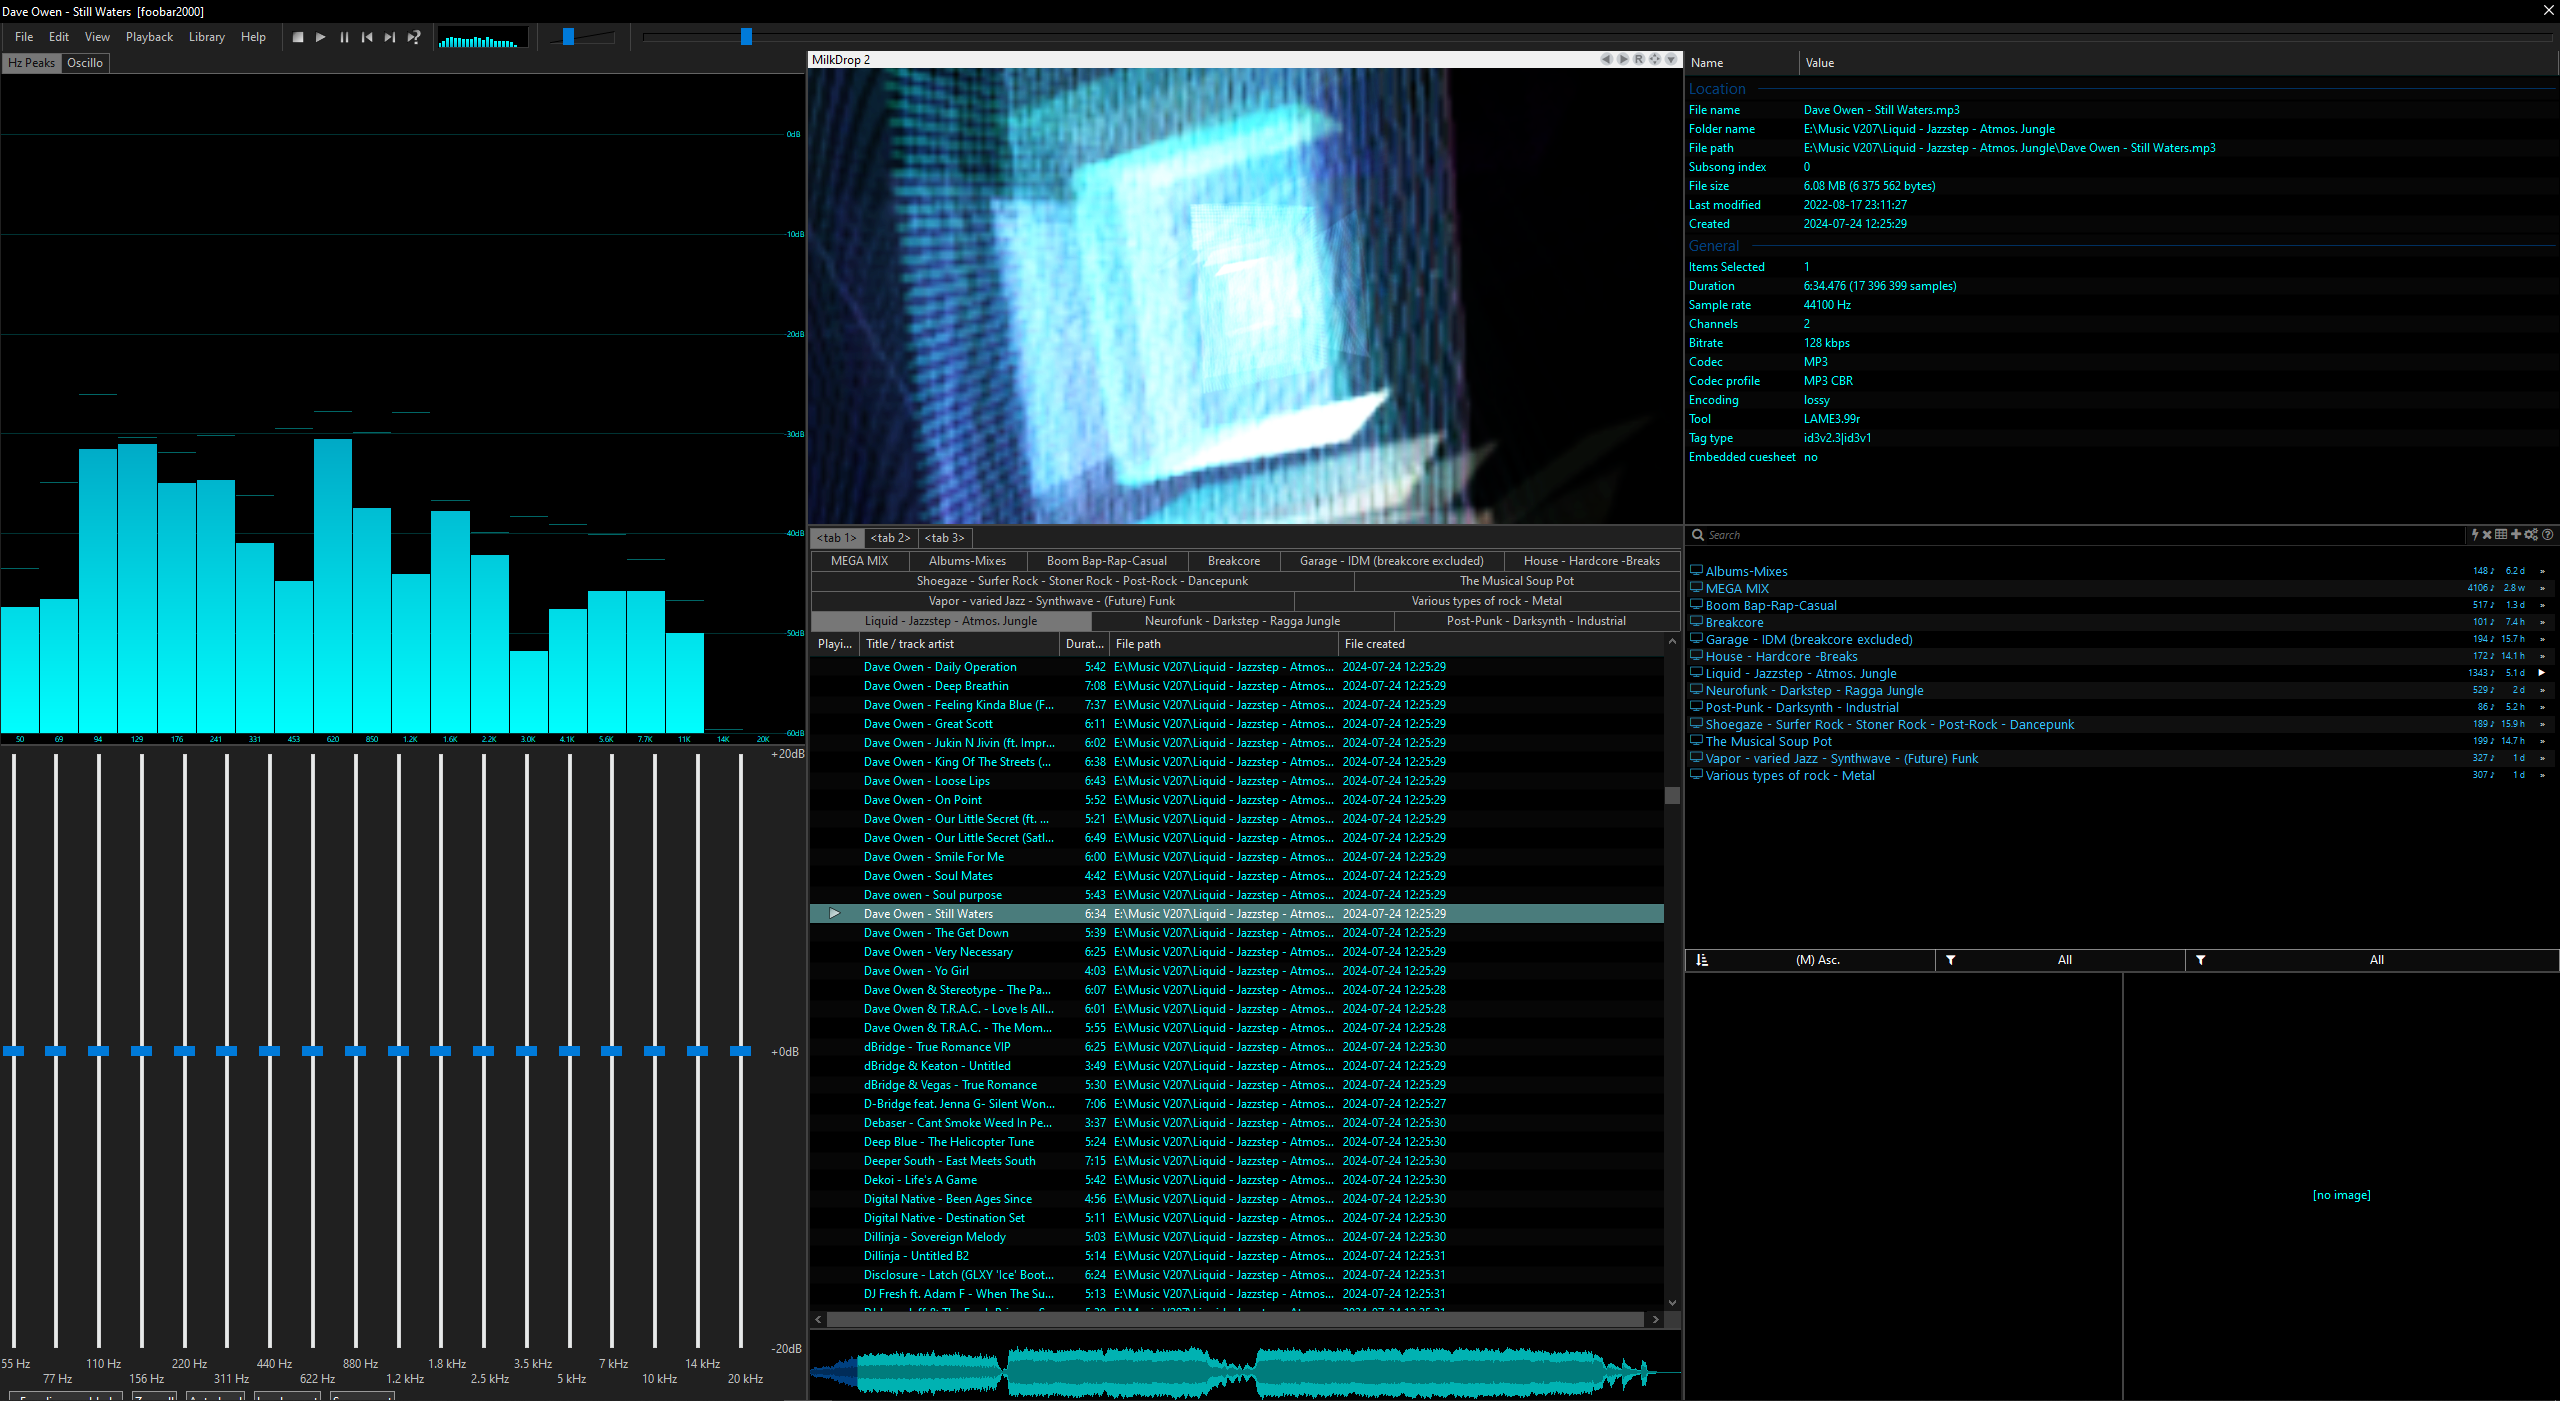
Task: Open the Library menu
Action: pos(207,37)
